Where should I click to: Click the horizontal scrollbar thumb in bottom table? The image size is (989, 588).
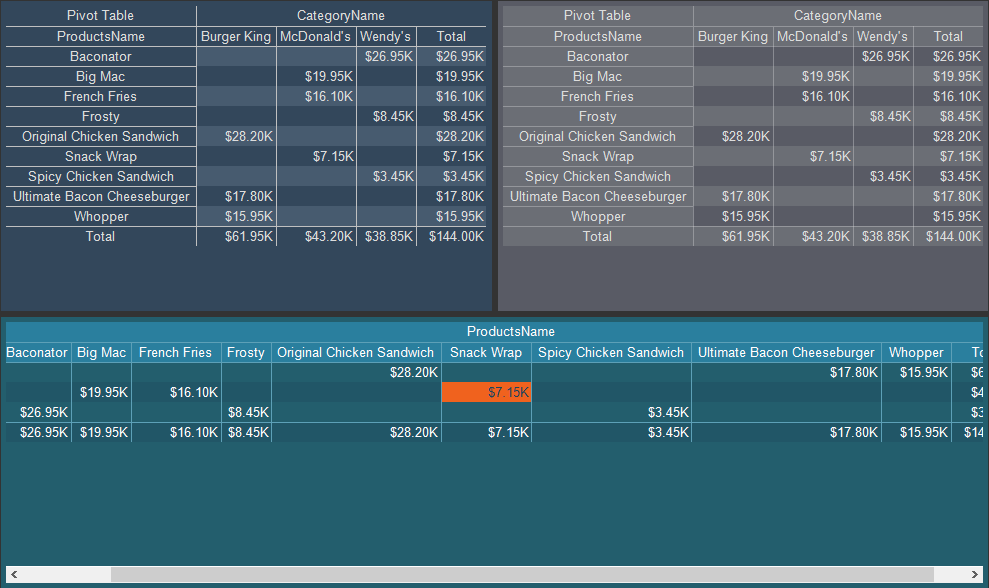[520, 575]
